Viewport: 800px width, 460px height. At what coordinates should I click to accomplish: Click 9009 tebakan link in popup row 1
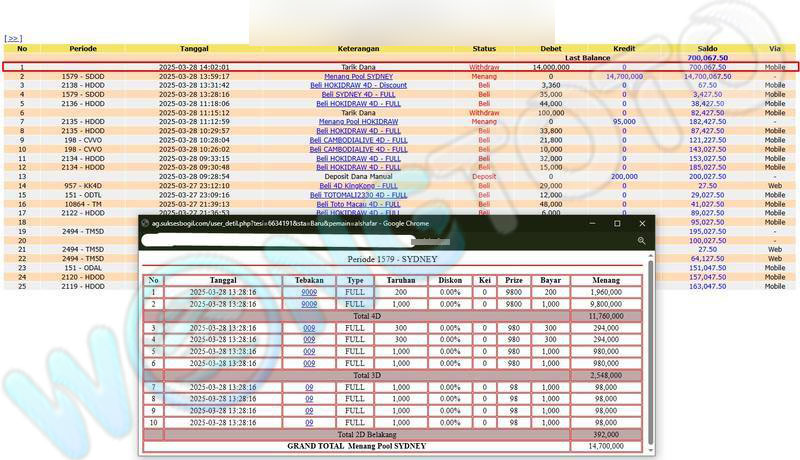[309, 292]
